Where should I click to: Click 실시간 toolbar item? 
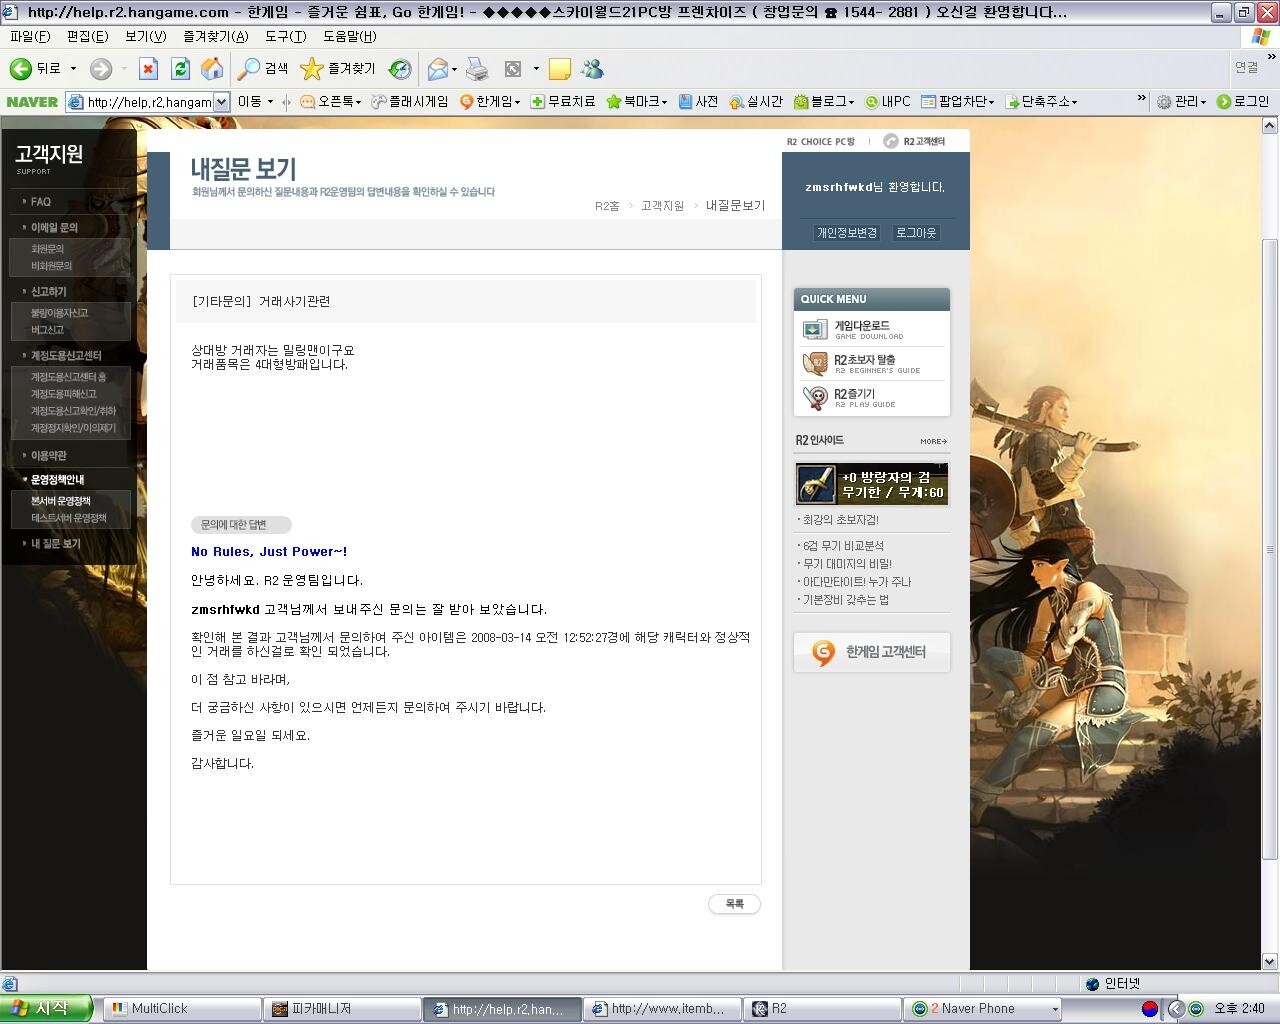[756, 101]
